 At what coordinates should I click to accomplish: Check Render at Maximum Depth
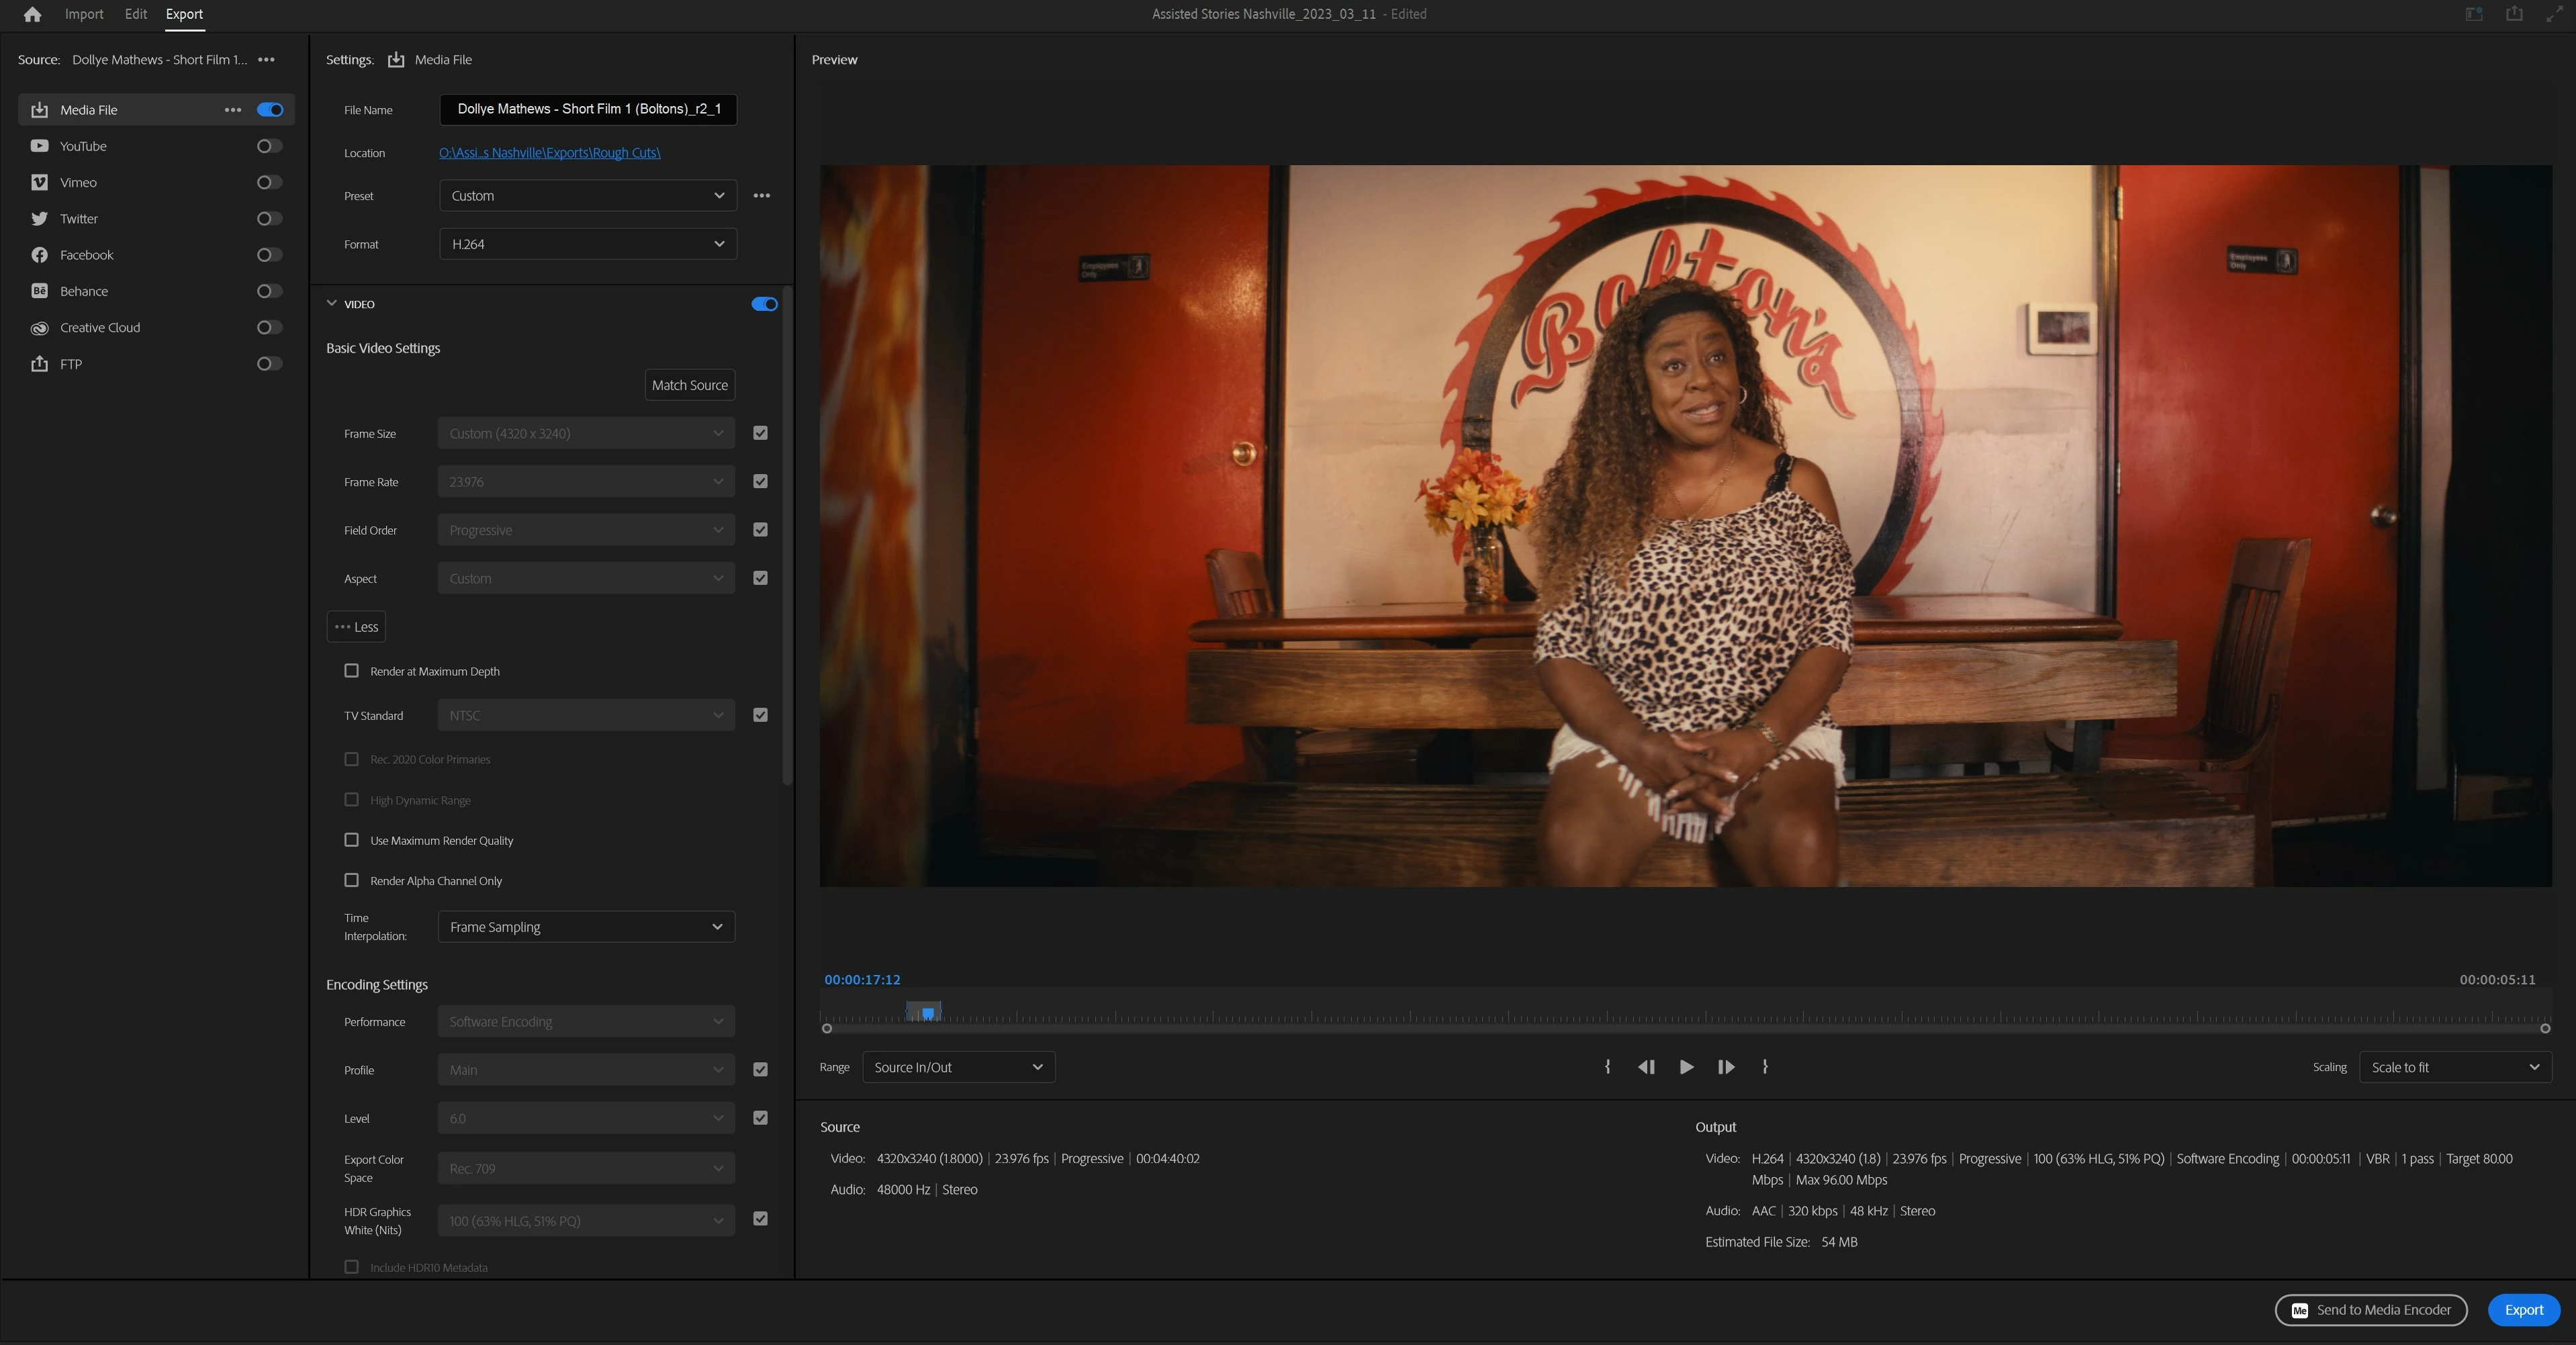pos(351,671)
